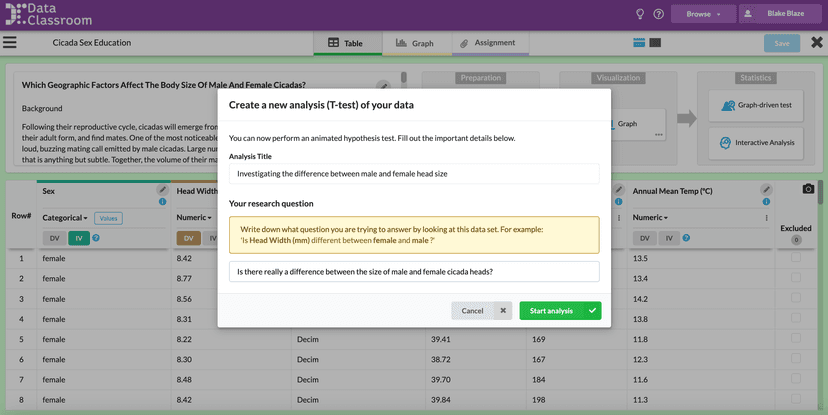Open the Graph card options dots
Viewport: 828px width, 415px height.
click(x=658, y=135)
